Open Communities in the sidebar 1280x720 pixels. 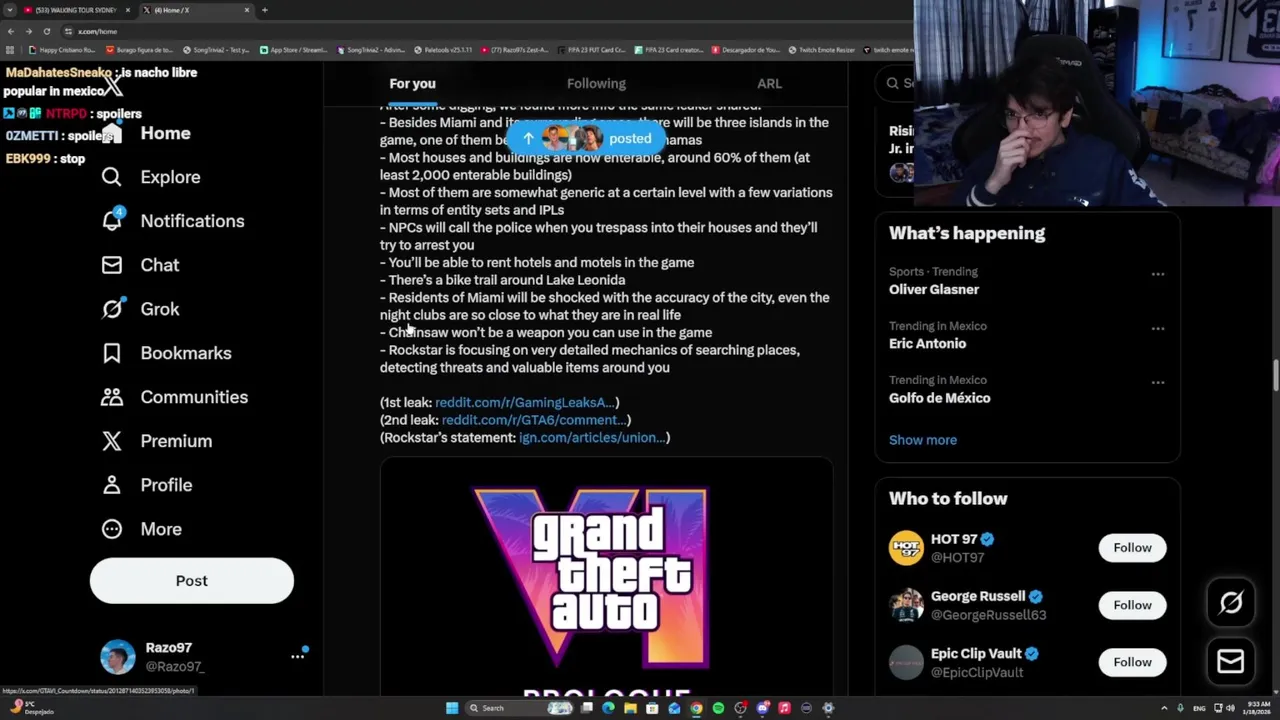pyautogui.click(x=174, y=397)
